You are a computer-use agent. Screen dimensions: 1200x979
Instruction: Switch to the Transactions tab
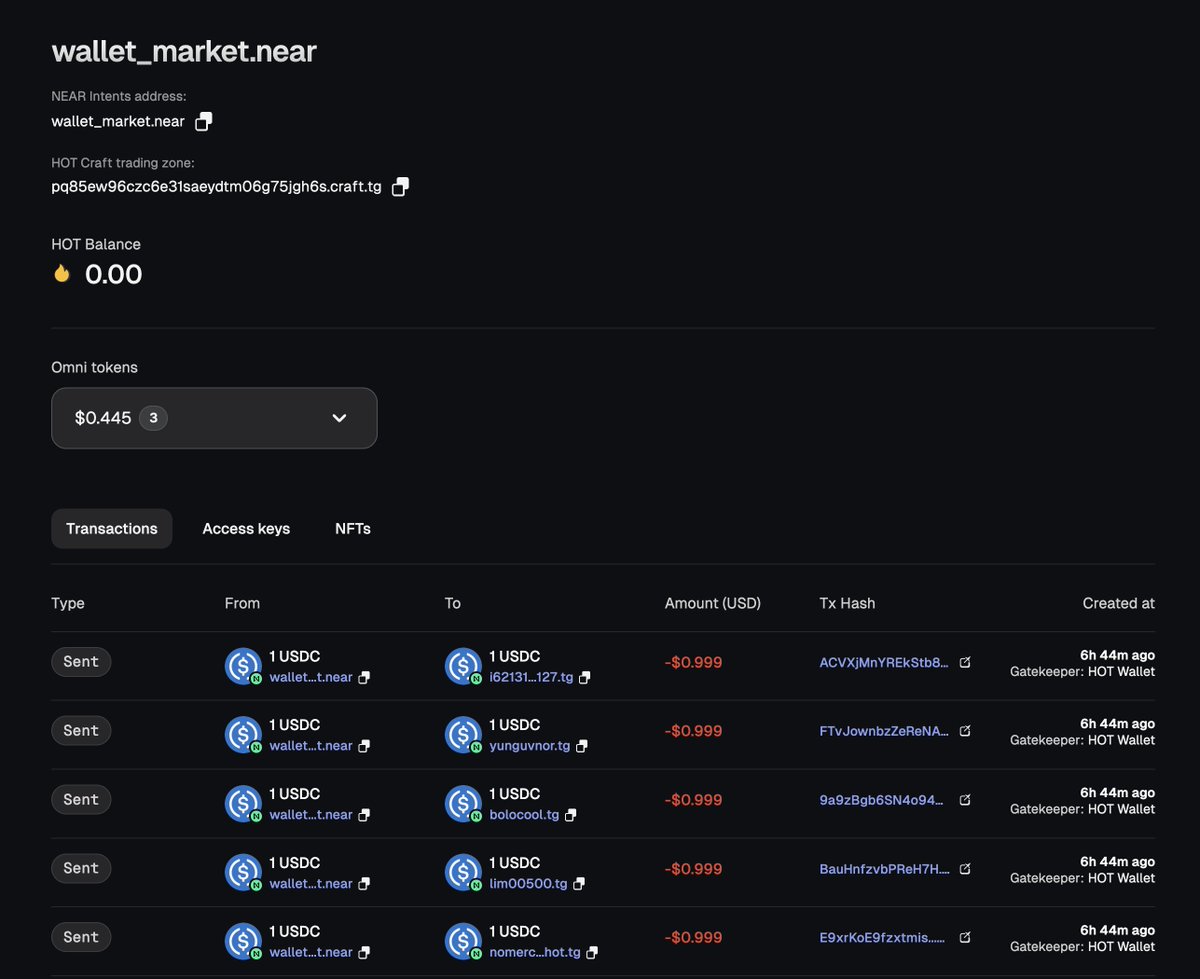(112, 528)
